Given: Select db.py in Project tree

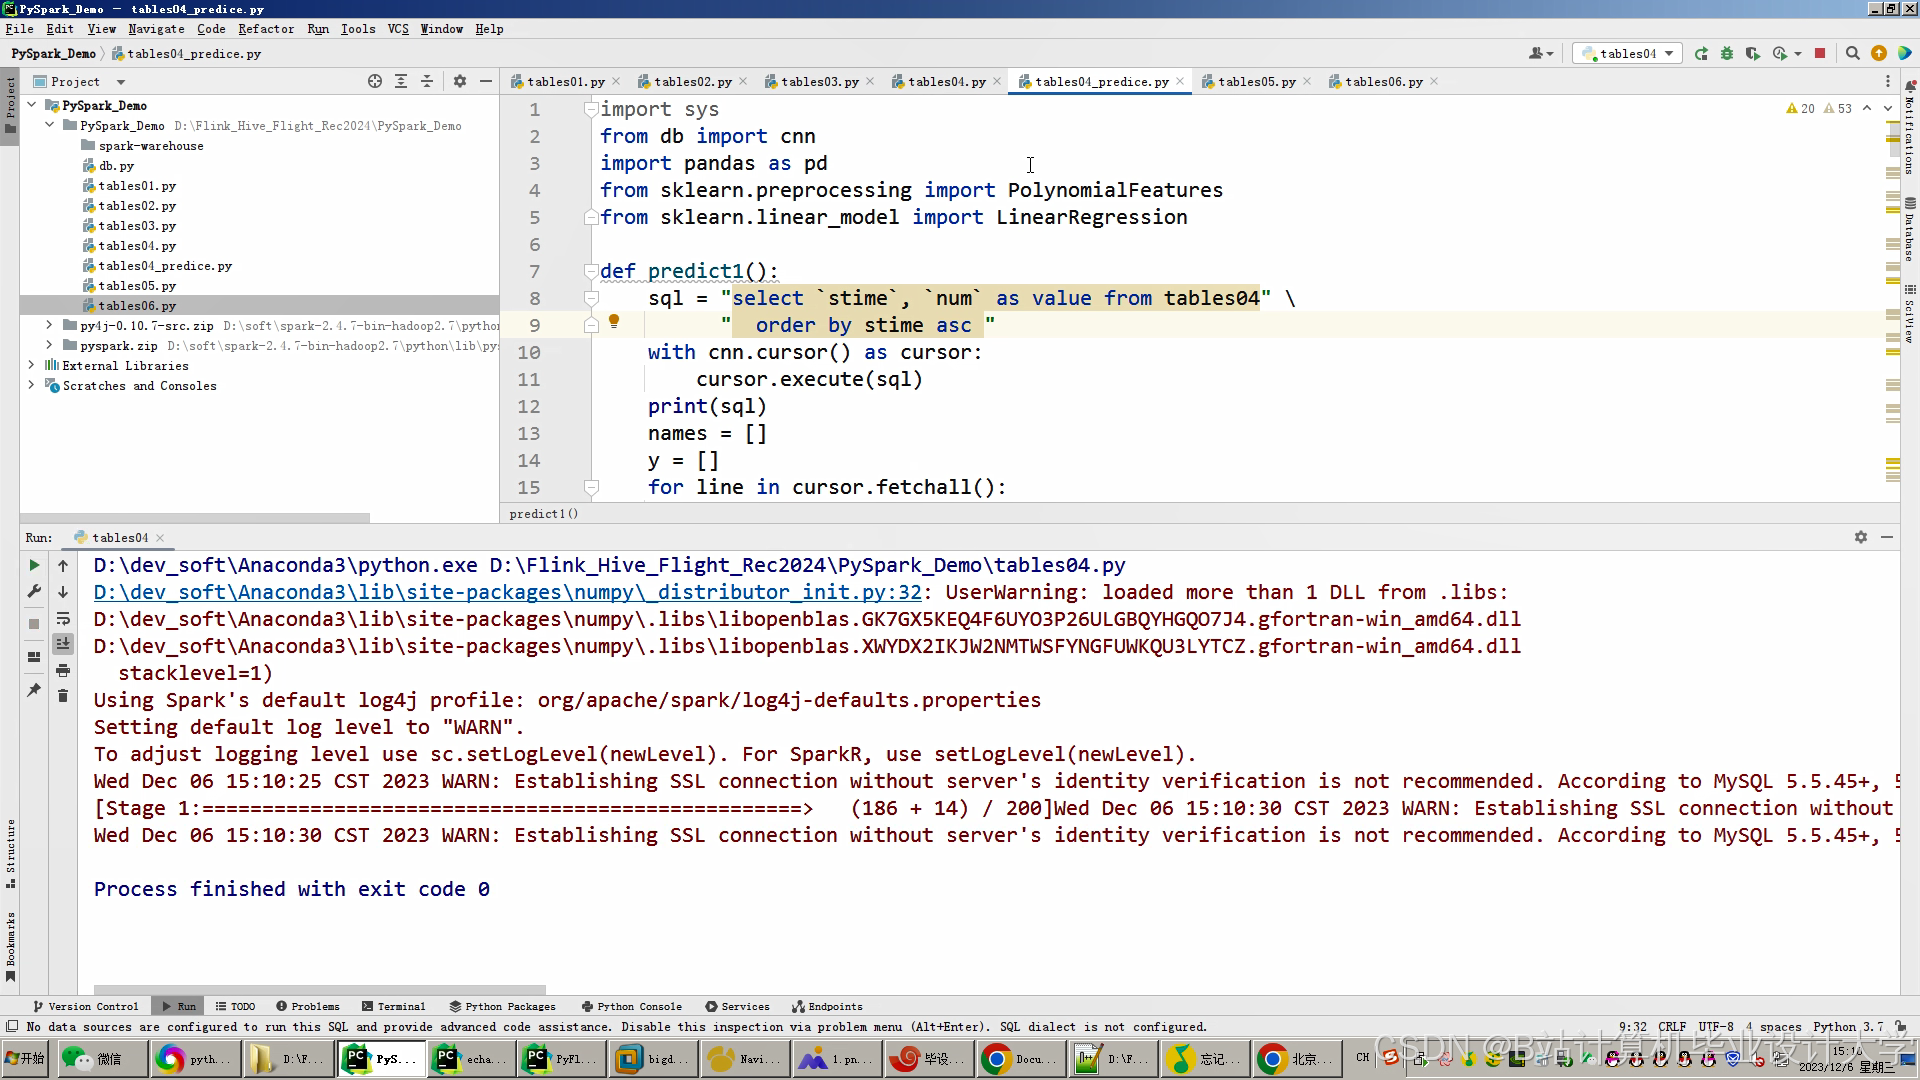Looking at the screenshot, I should click(116, 166).
